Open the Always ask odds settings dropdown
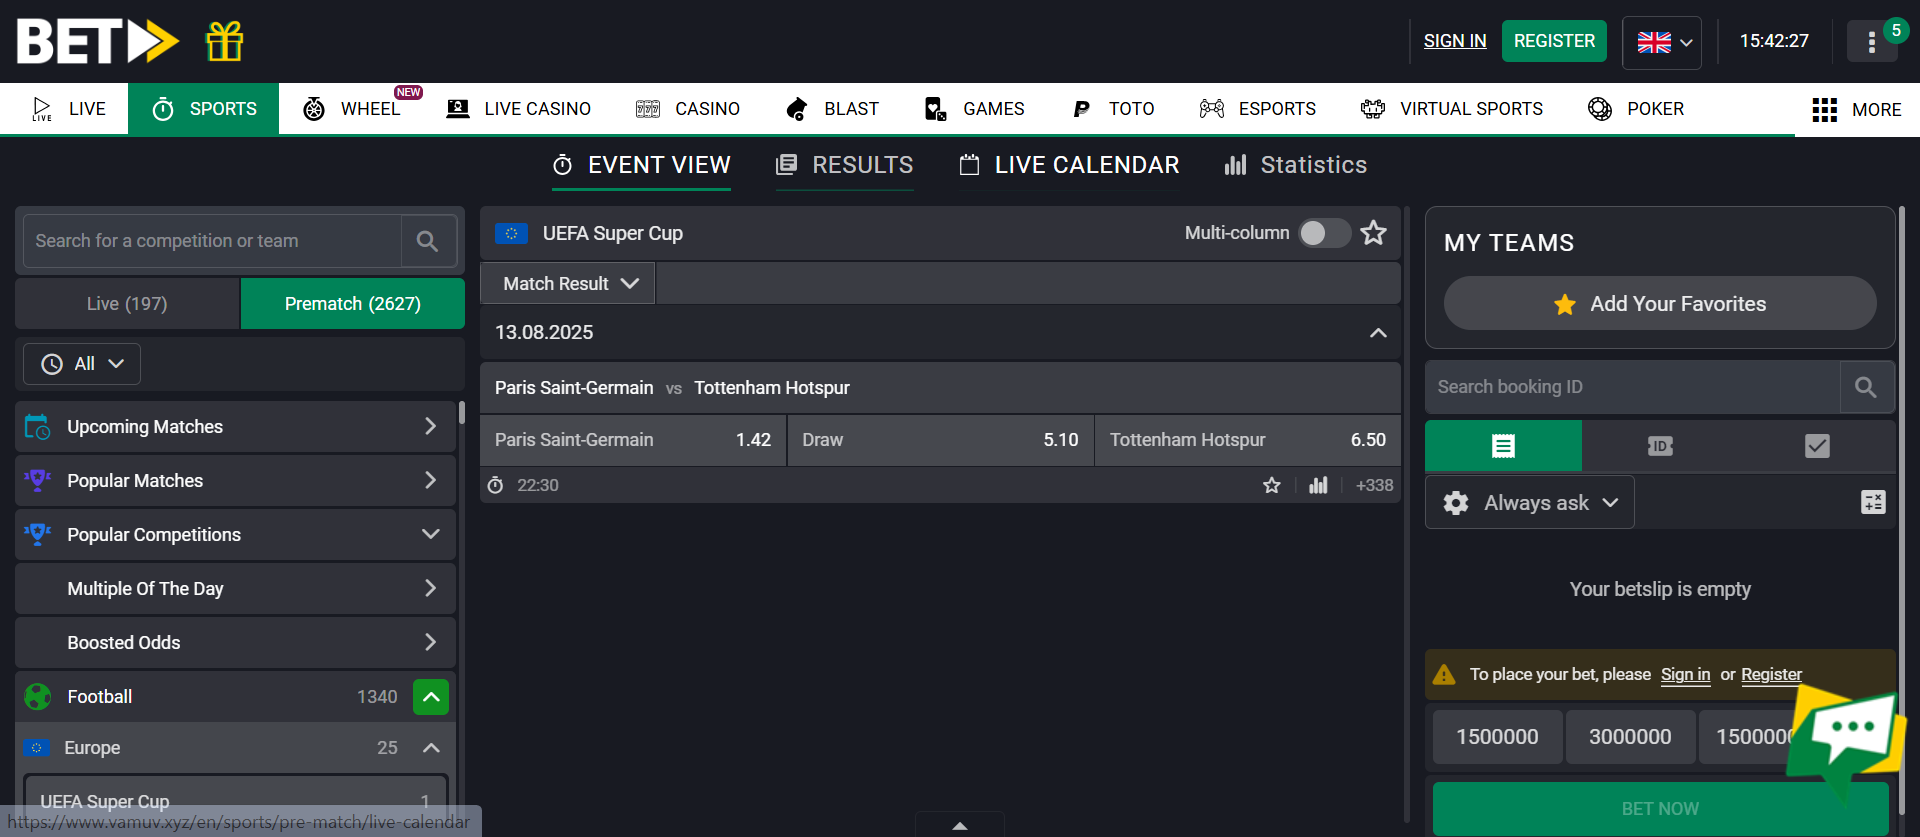 [1530, 503]
